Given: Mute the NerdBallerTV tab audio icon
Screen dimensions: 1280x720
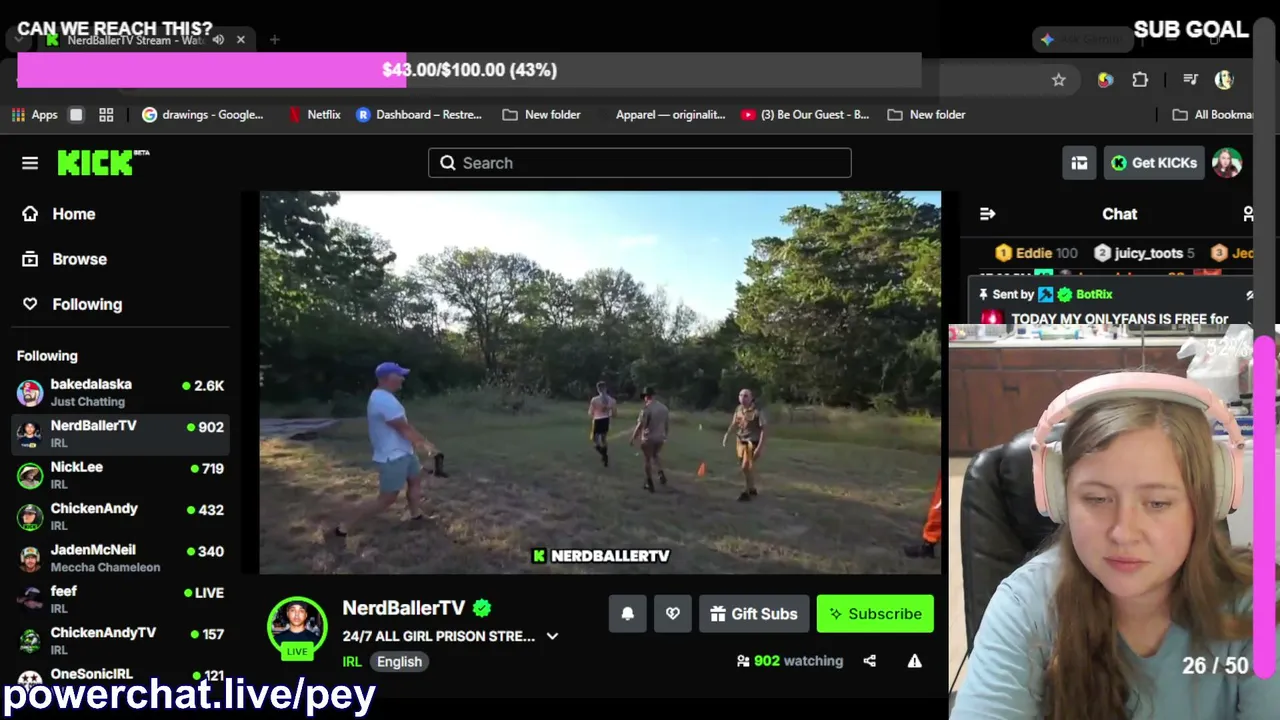Looking at the screenshot, I should (218, 40).
